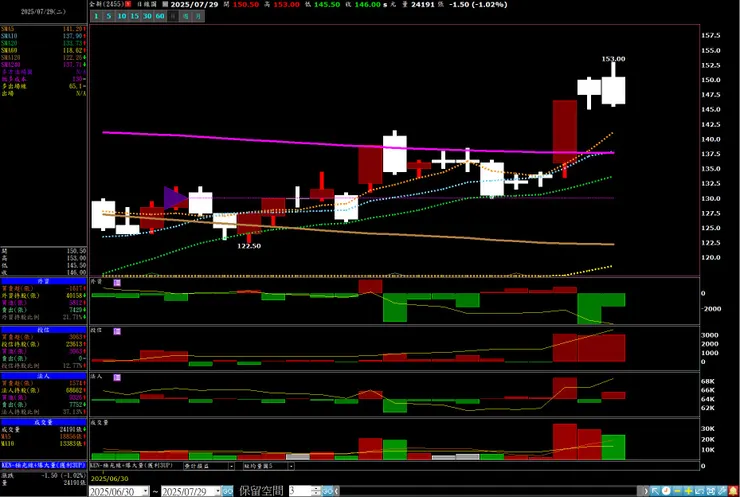Switch chart to 1-minute period

click(96, 16)
